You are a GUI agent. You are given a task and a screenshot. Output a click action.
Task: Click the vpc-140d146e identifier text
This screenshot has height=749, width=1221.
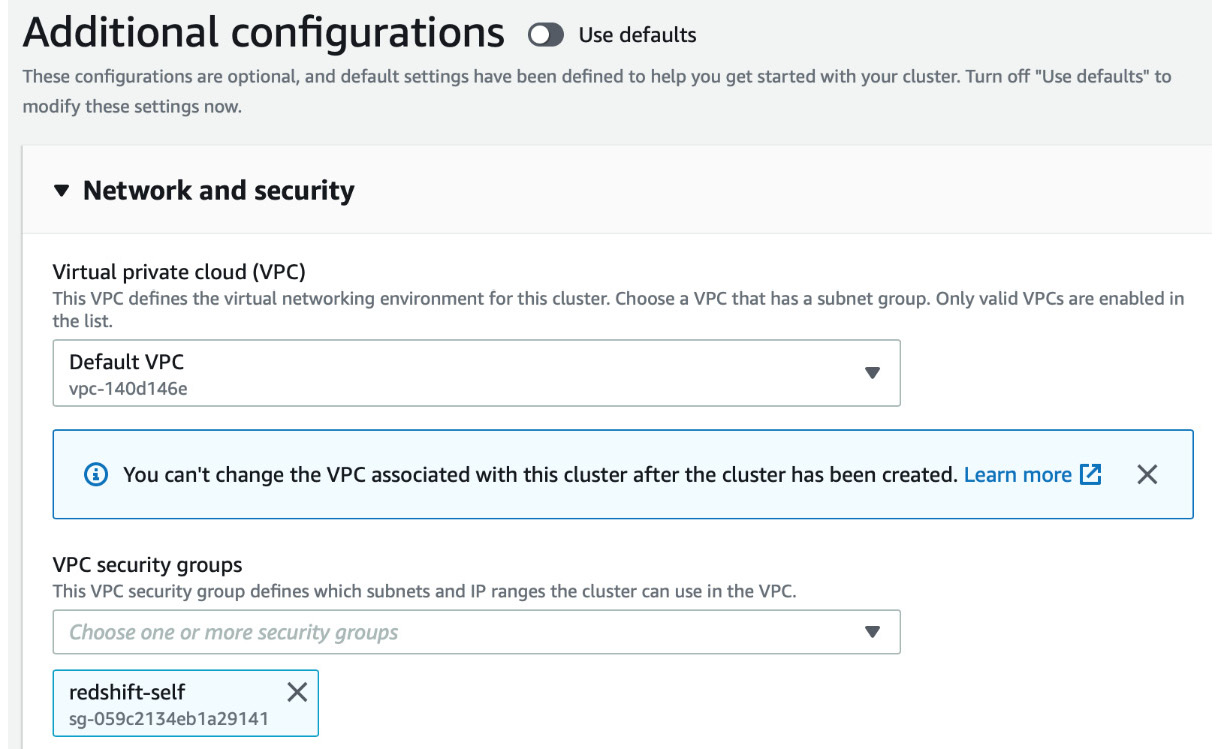(x=128, y=388)
